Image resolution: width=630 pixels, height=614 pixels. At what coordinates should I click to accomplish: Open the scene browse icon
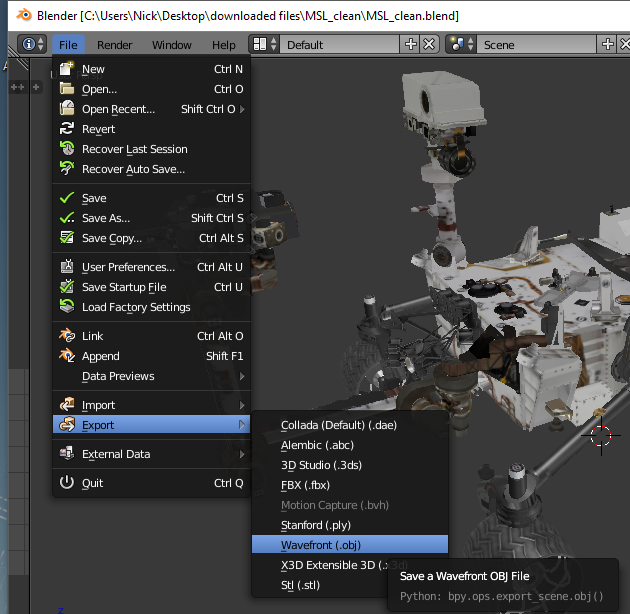[x=457, y=44]
